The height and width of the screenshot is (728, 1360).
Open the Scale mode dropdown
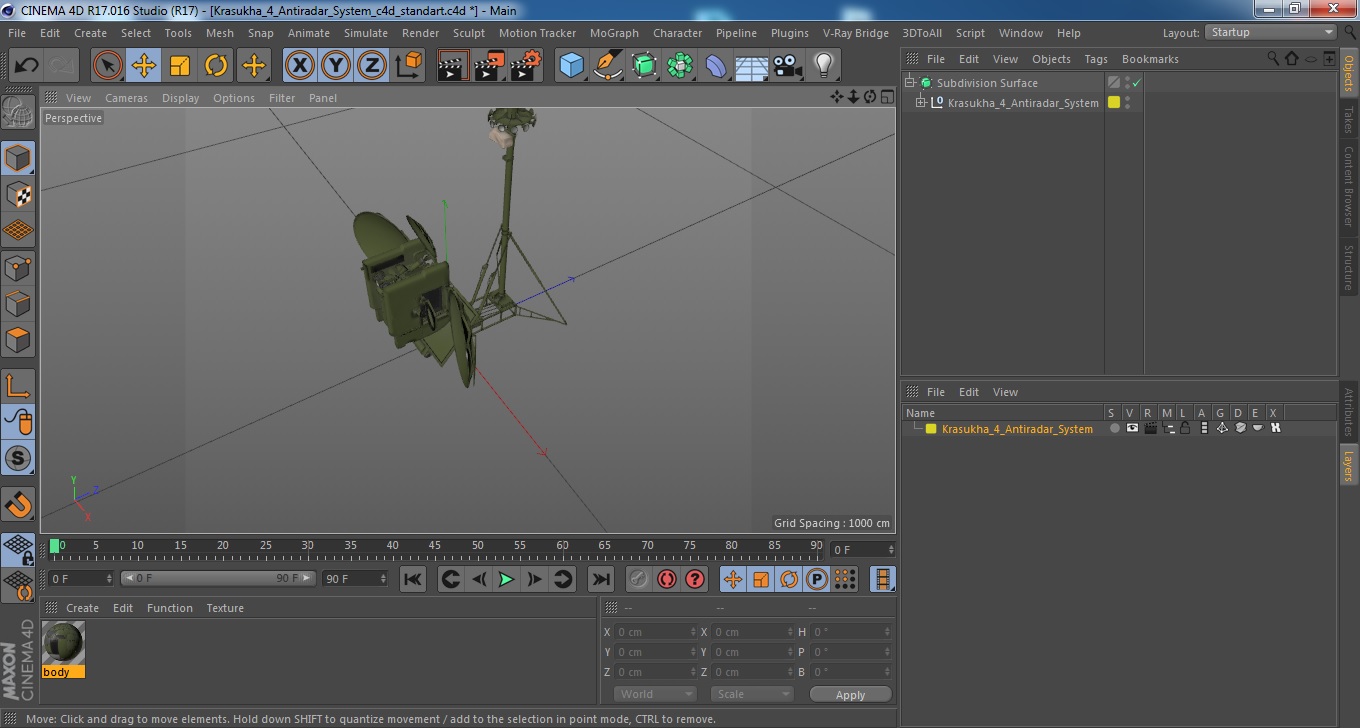[752, 694]
